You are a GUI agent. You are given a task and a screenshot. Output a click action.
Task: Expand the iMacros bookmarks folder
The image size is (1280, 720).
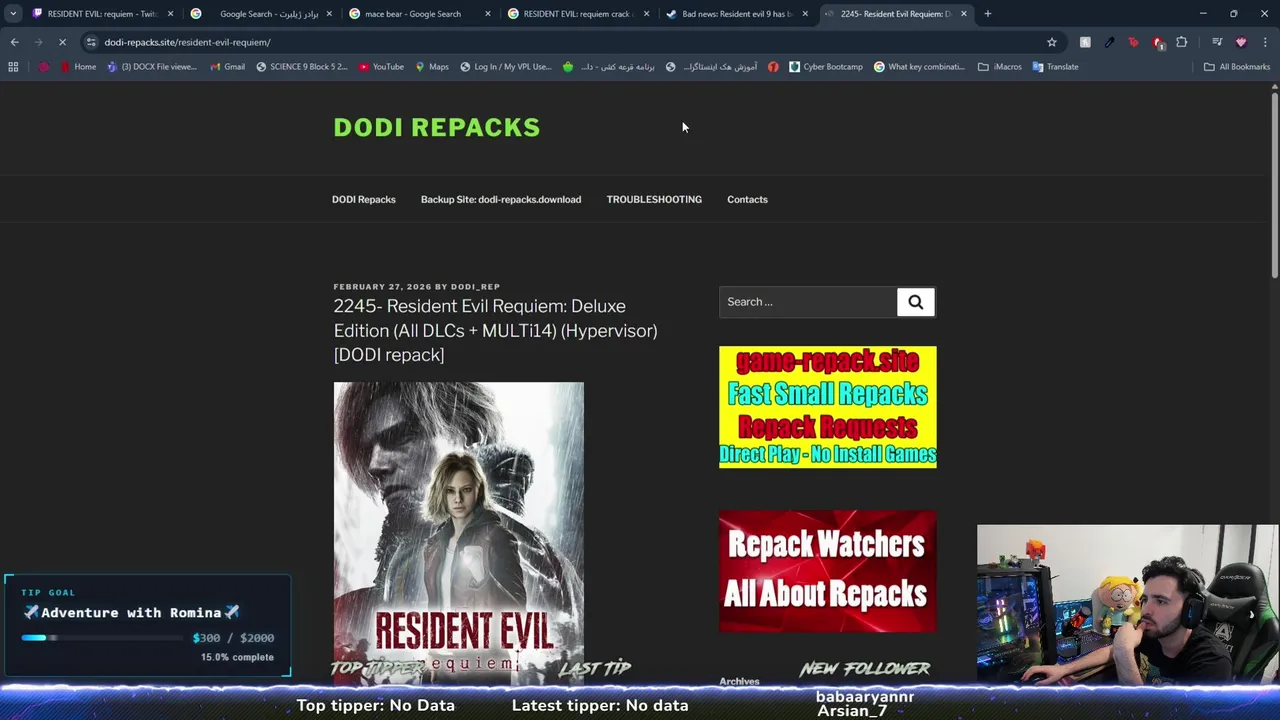pos(999,67)
